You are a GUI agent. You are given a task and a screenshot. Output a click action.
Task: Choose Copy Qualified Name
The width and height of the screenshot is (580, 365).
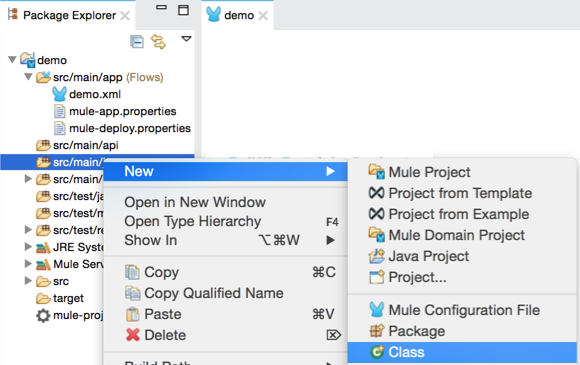pyautogui.click(x=214, y=293)
